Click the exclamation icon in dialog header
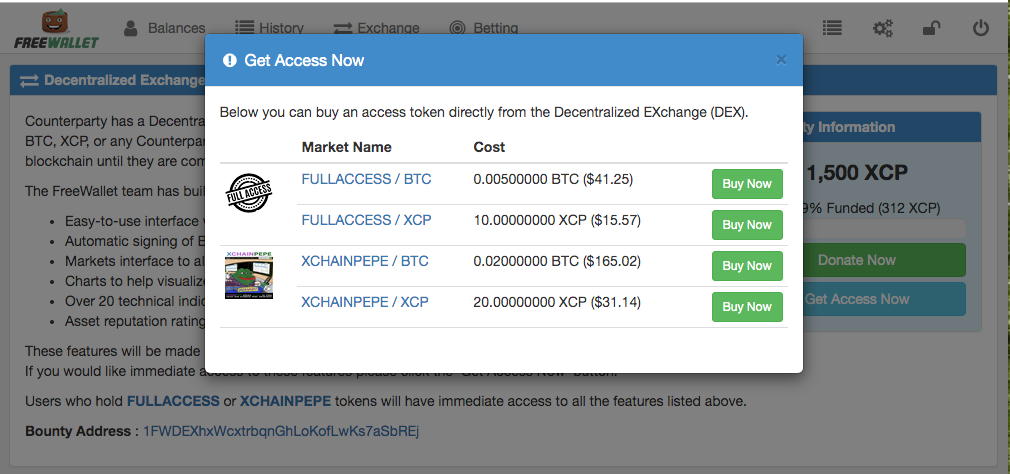The image size is (1010, 474). pos(229,61)
